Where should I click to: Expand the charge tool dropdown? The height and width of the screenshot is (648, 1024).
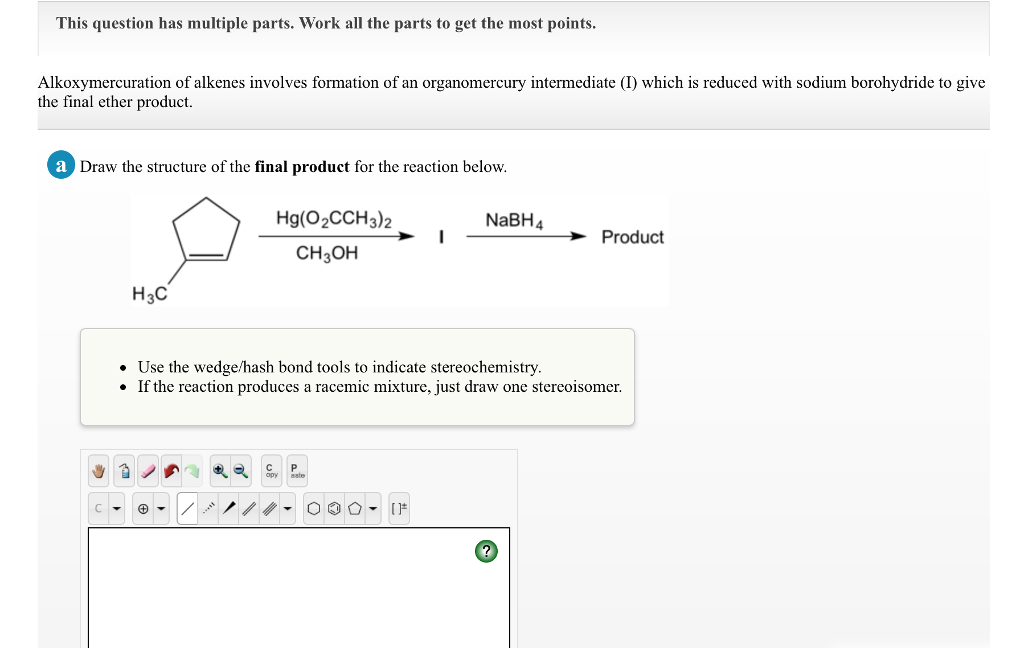click(159, 507)
